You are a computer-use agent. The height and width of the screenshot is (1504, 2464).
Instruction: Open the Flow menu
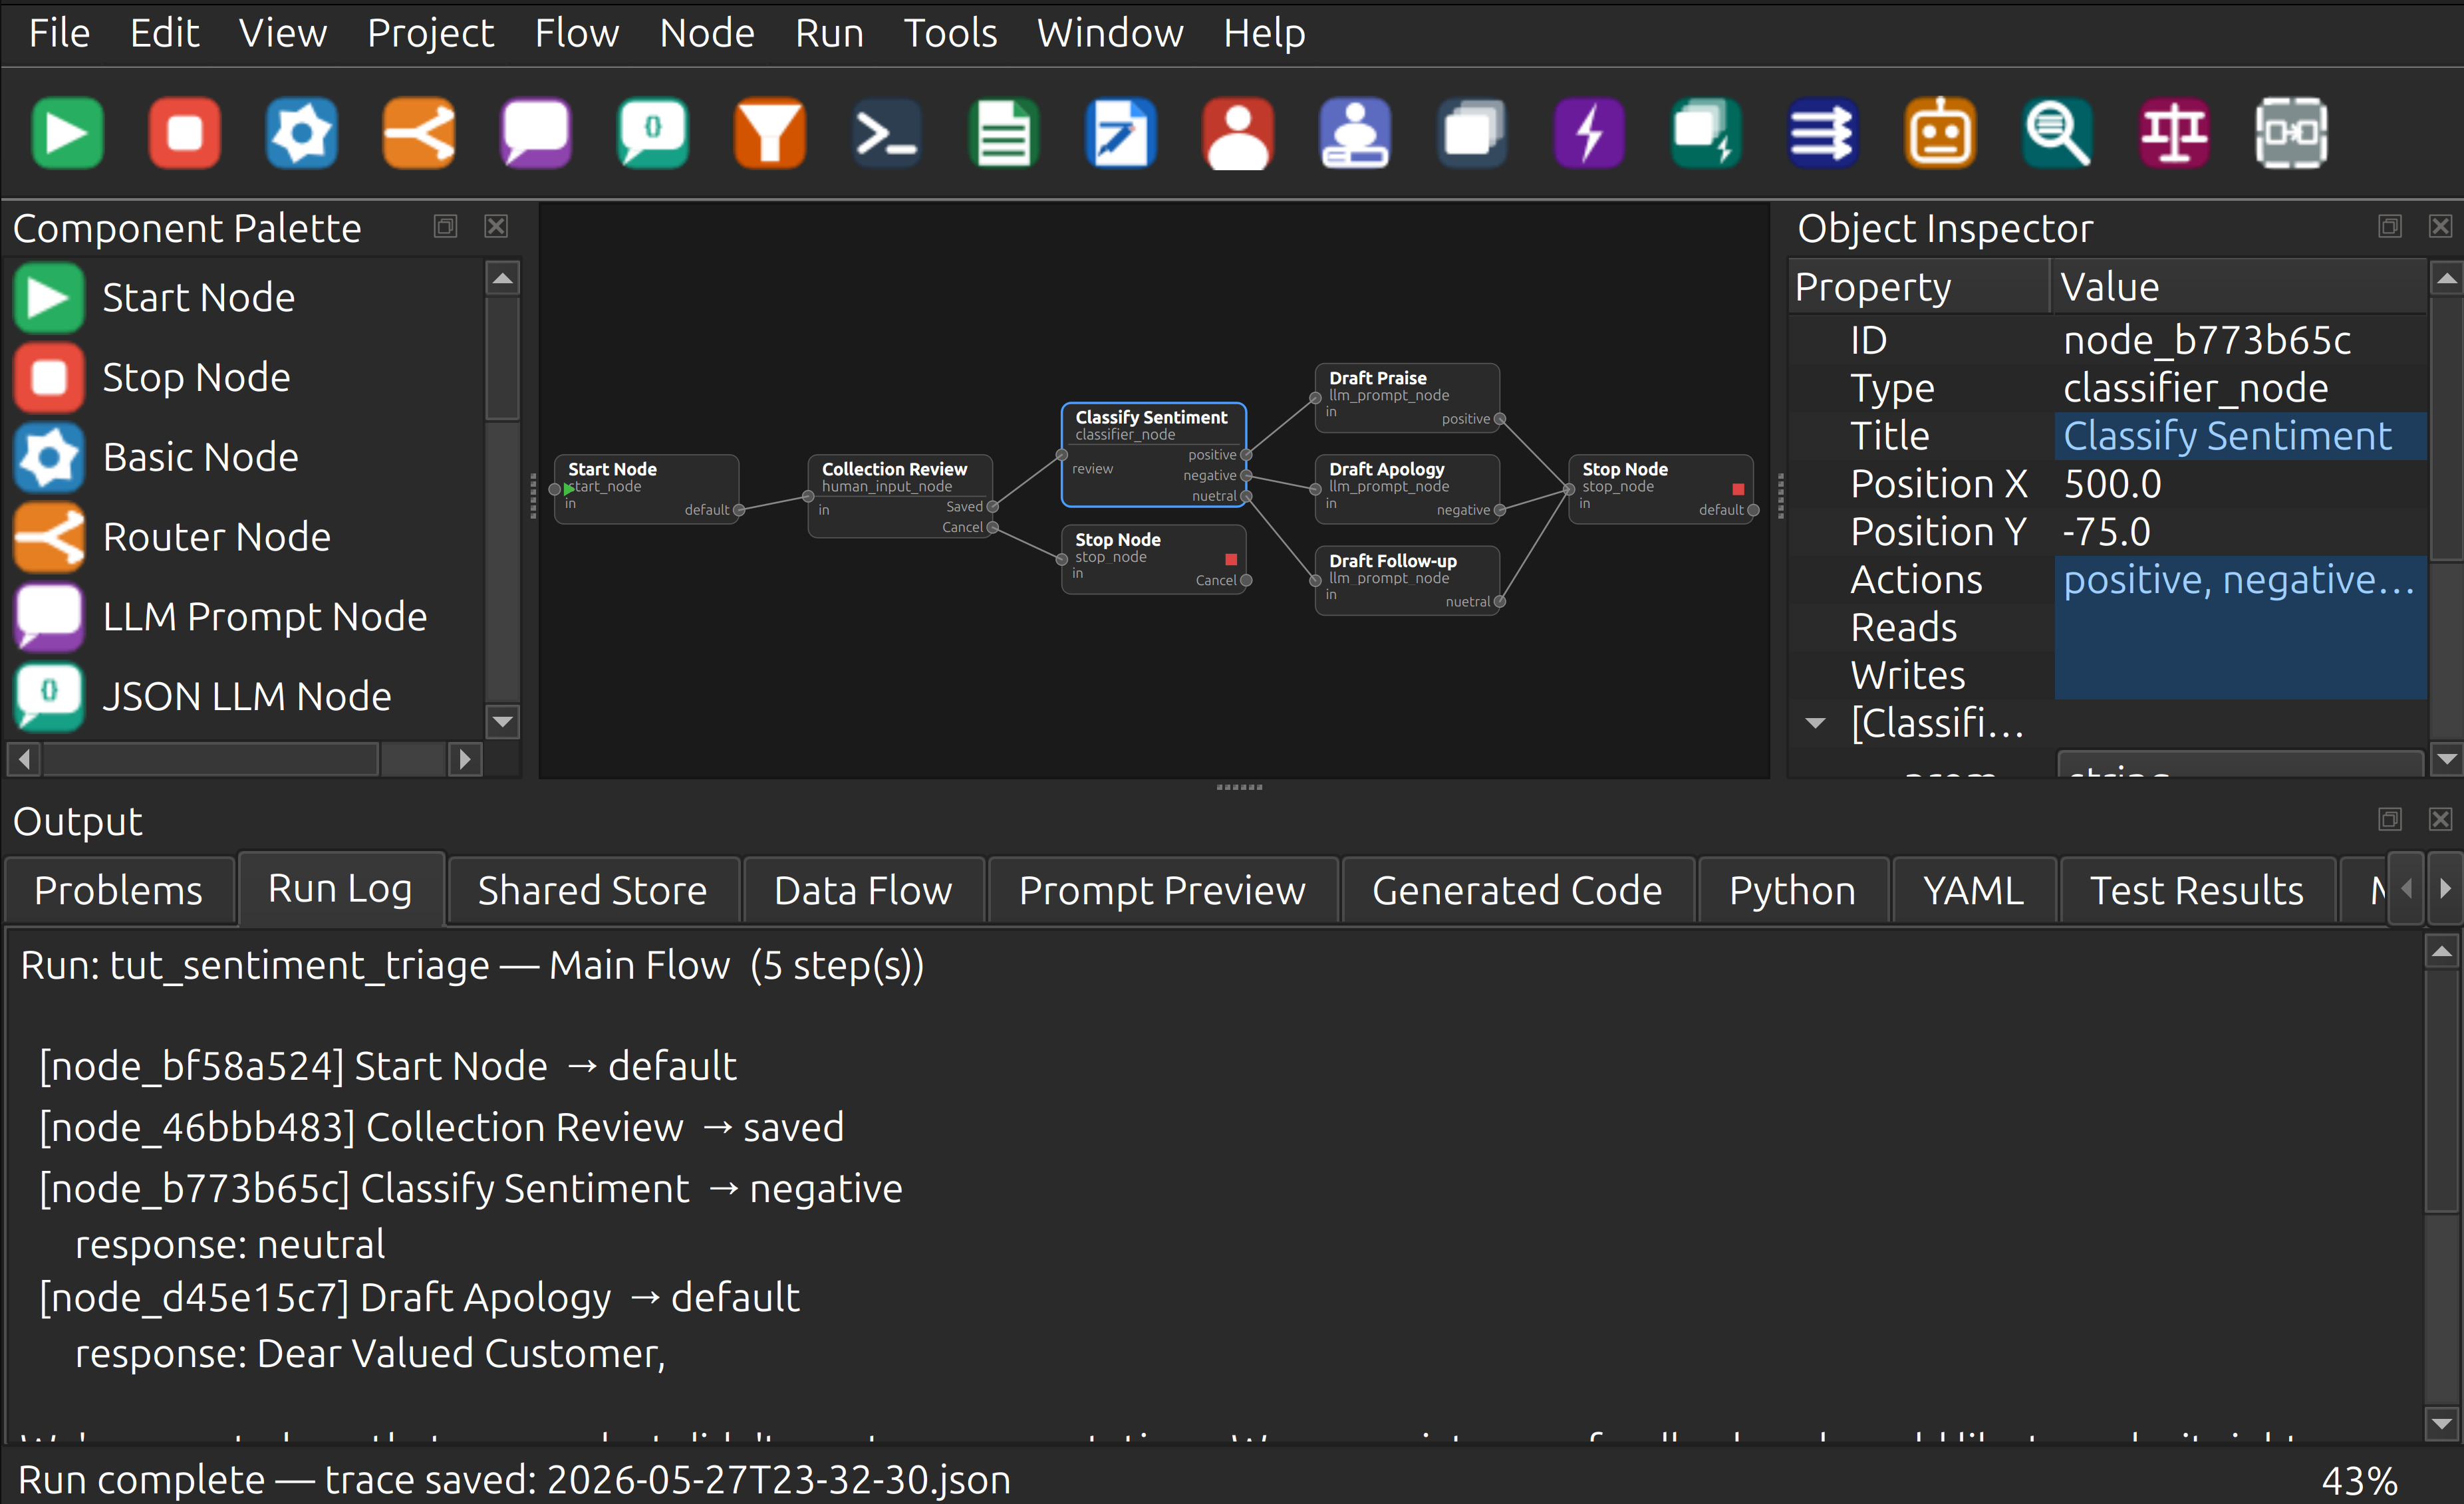tap(577, 34)
